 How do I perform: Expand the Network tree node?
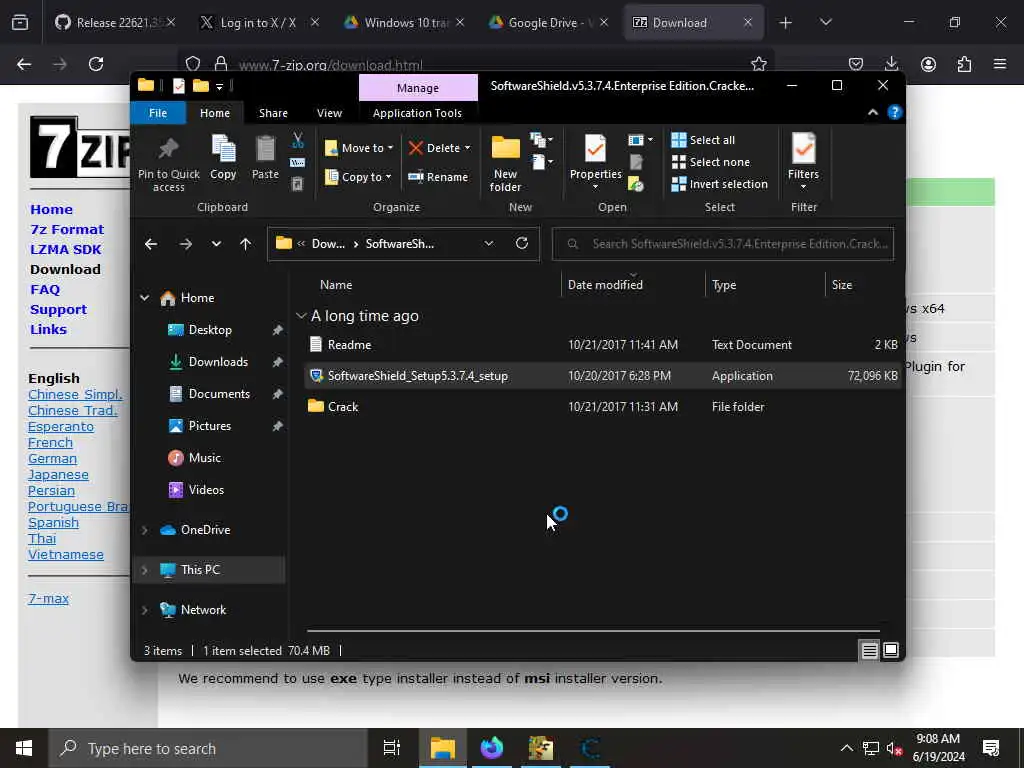(x=144, y=610)
